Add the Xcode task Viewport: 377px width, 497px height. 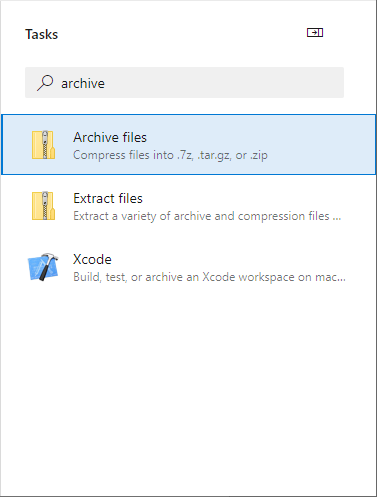pyautogui.click(x=188, y=267)
